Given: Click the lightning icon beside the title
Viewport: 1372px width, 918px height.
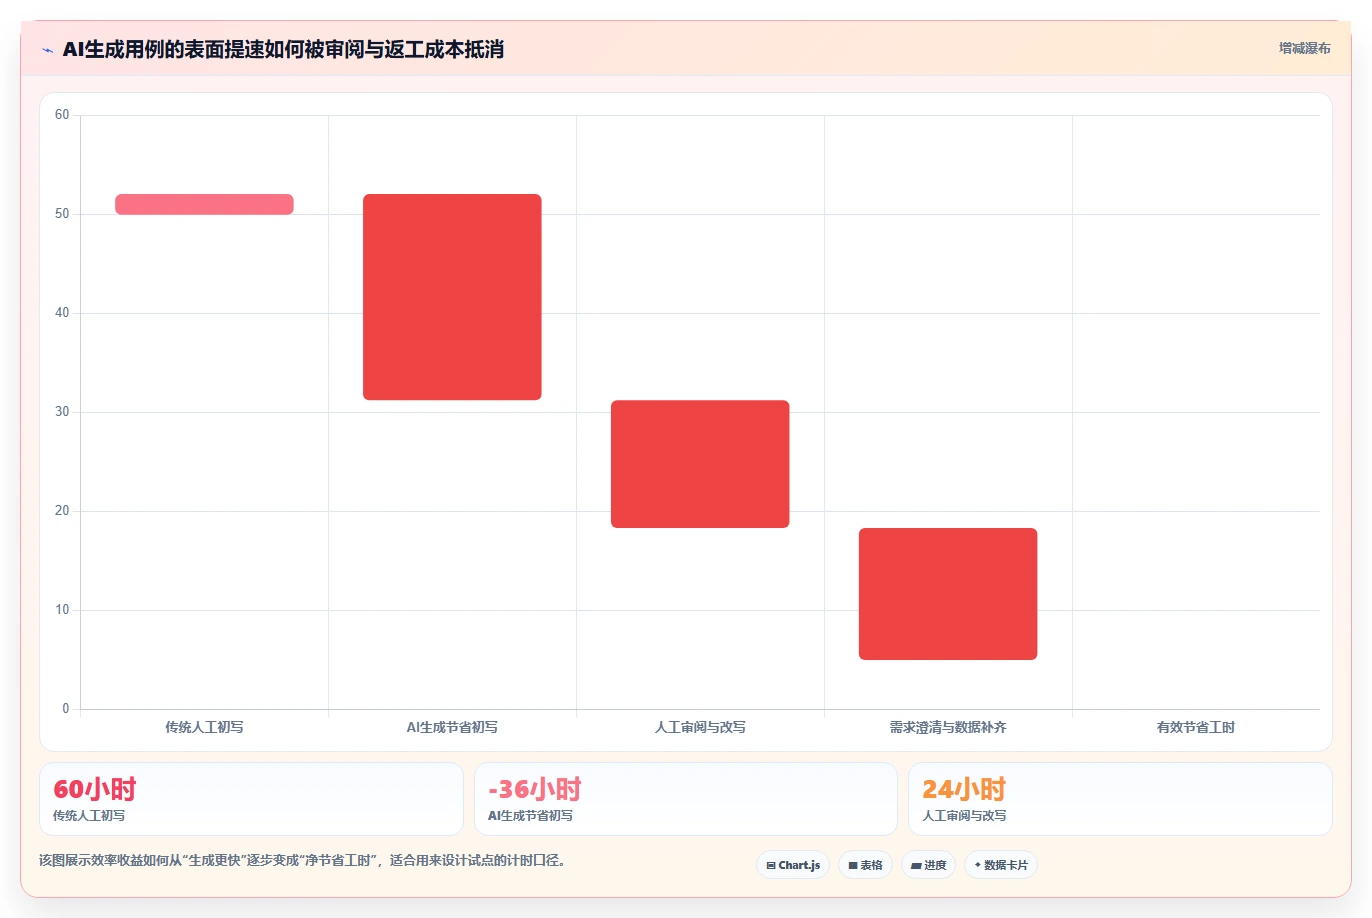Looking at the screenshot, I should coord(47,50).
